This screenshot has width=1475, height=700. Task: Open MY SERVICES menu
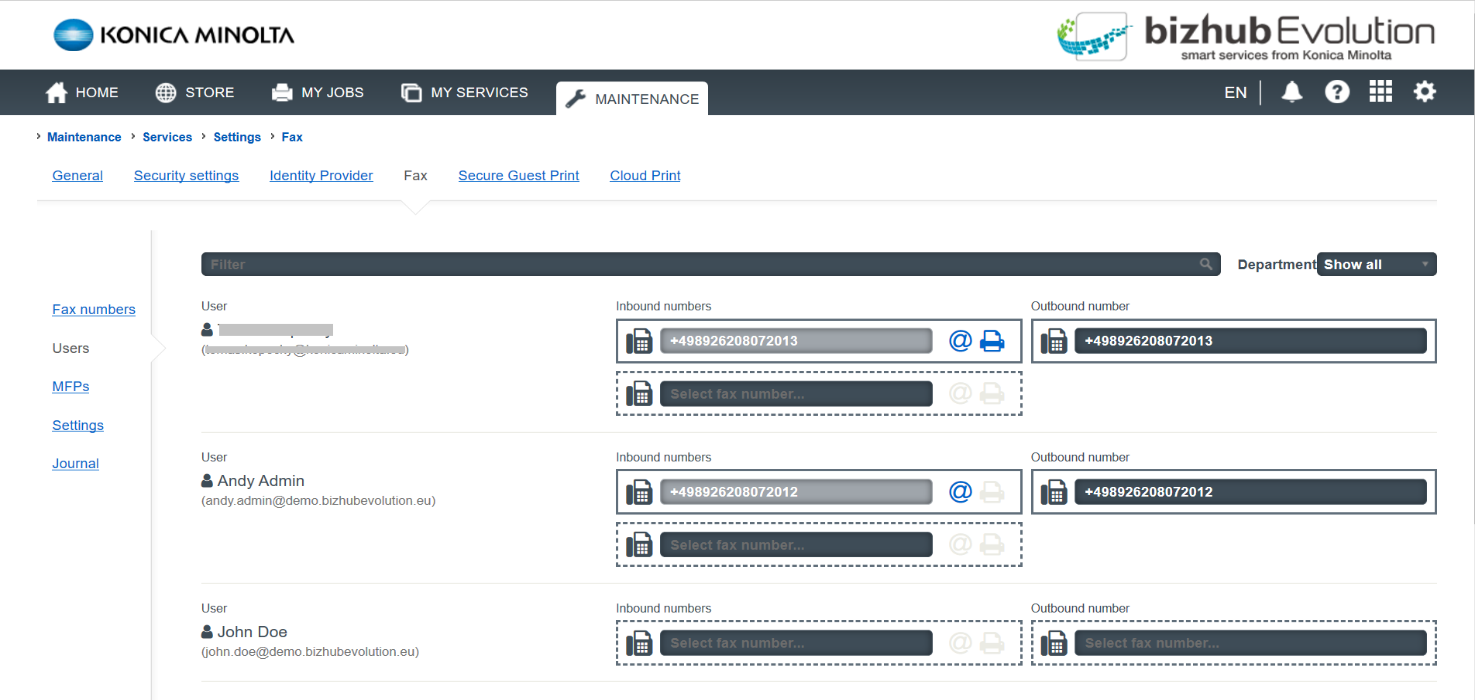coord(465,92)
